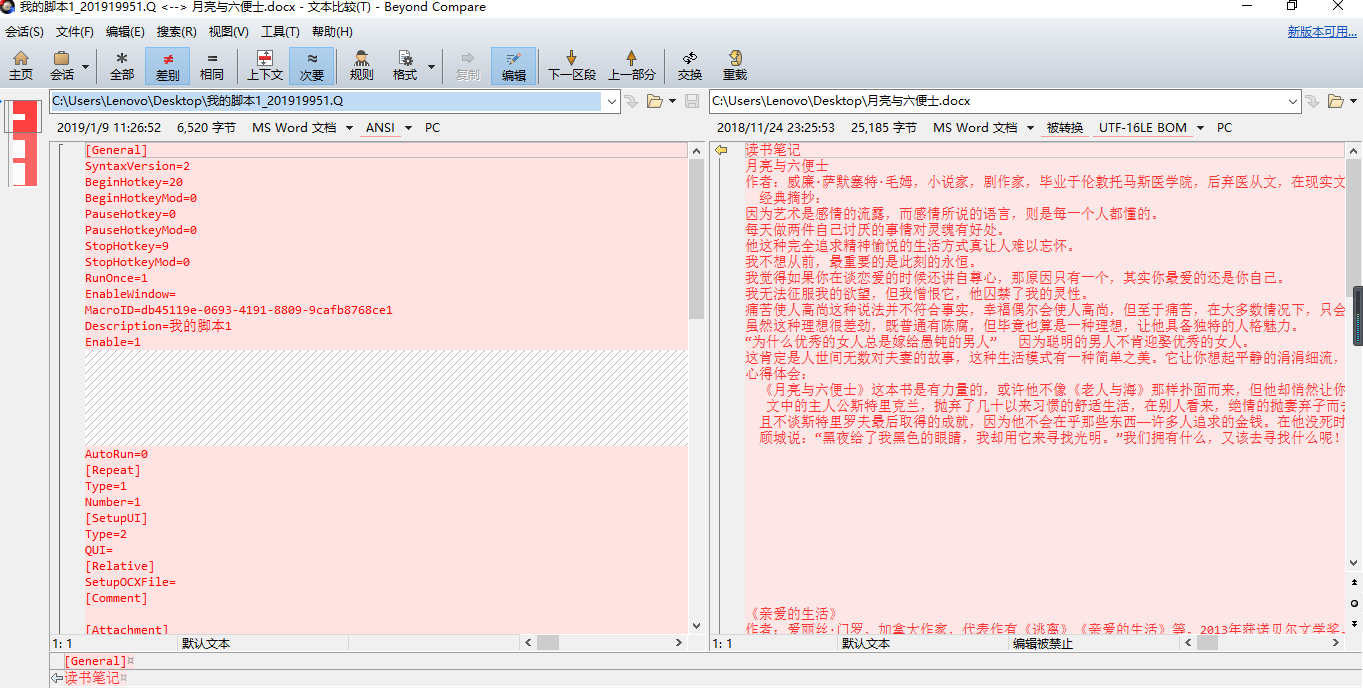Show only matching lines with 相同

tap(212, 65)
